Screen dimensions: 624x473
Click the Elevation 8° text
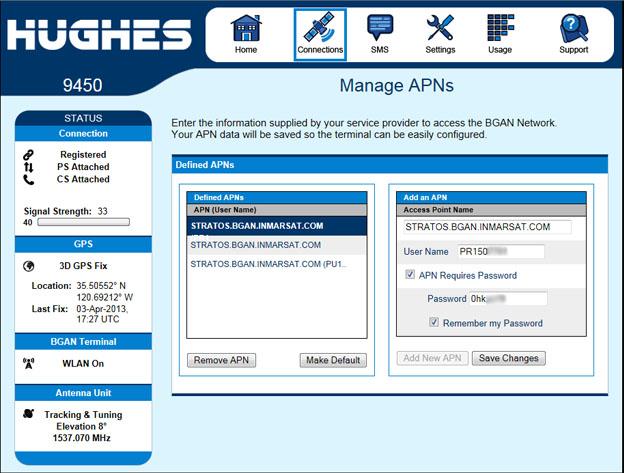(82, 426)
